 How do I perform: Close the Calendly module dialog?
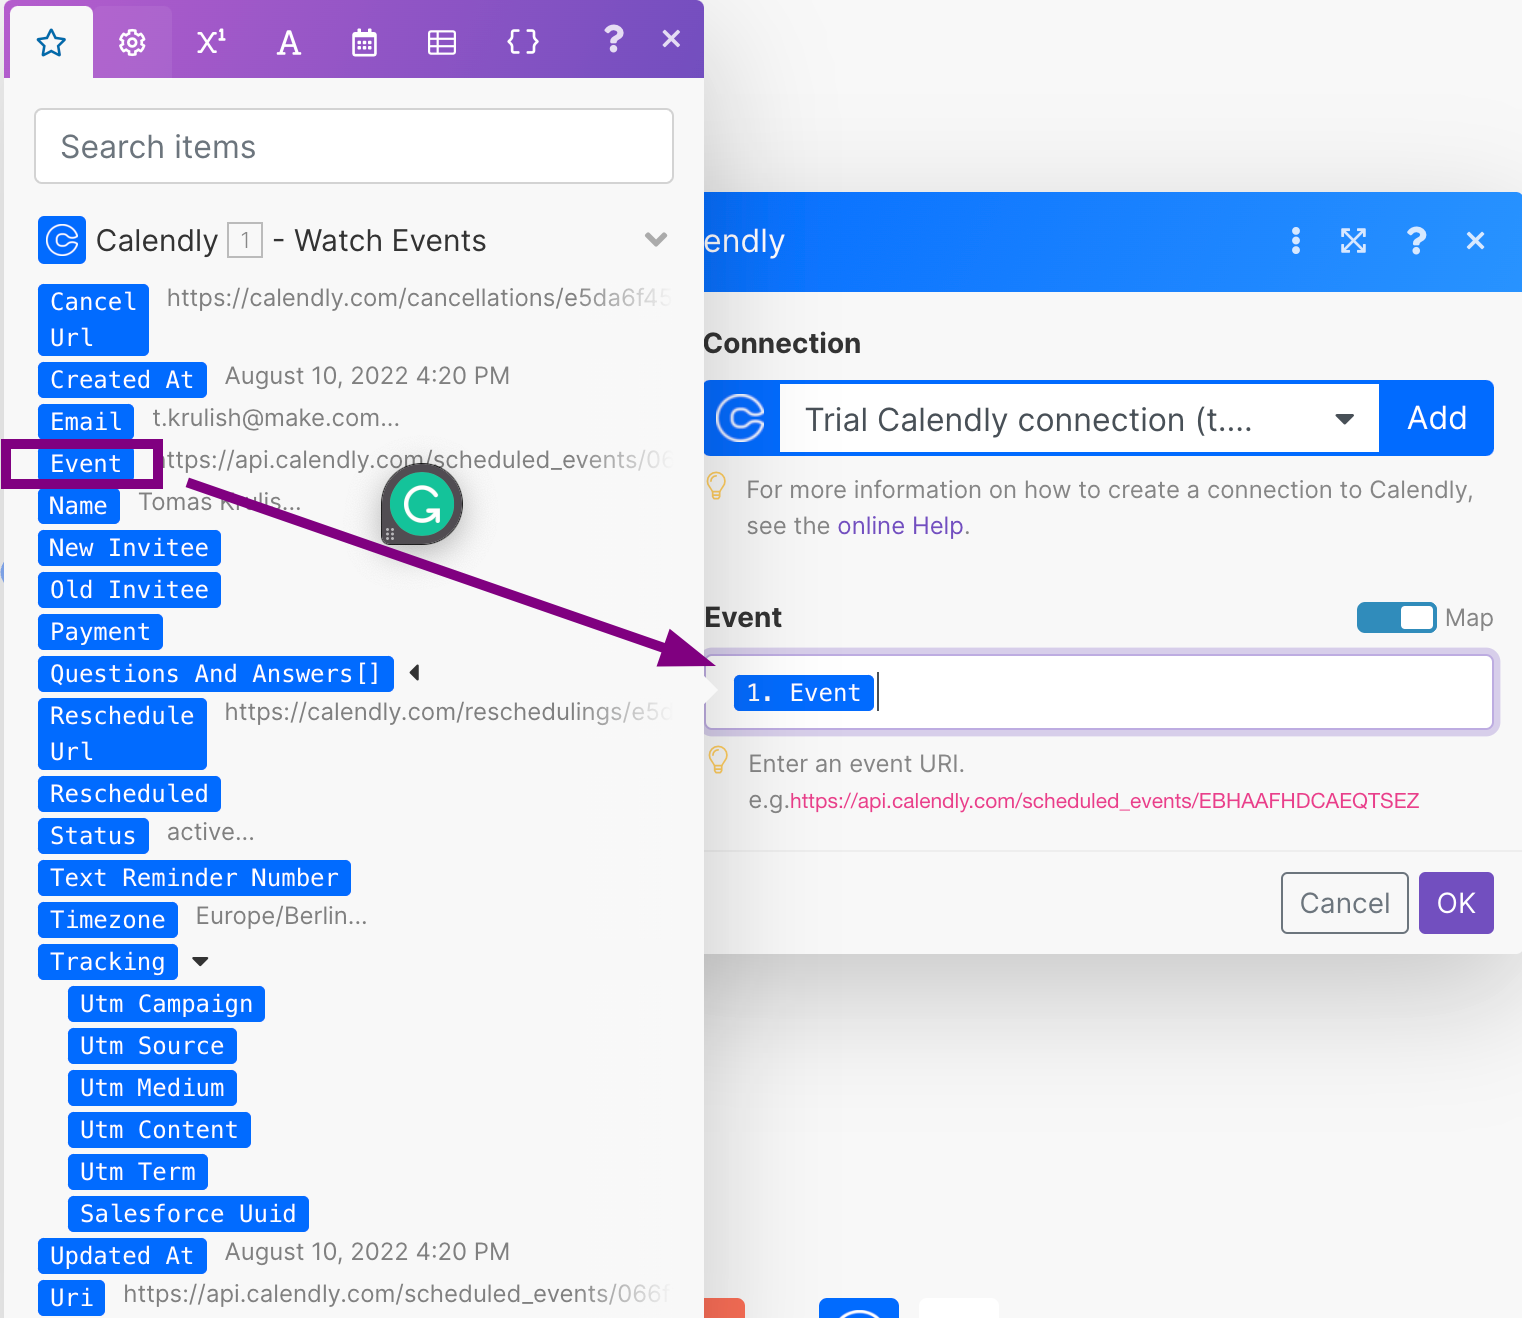(x=1475, y=241)
